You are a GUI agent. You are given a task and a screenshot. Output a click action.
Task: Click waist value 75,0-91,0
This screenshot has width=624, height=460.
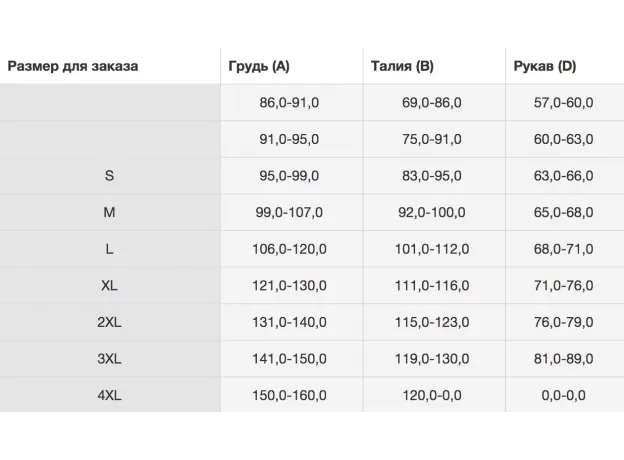coord(432,139)
